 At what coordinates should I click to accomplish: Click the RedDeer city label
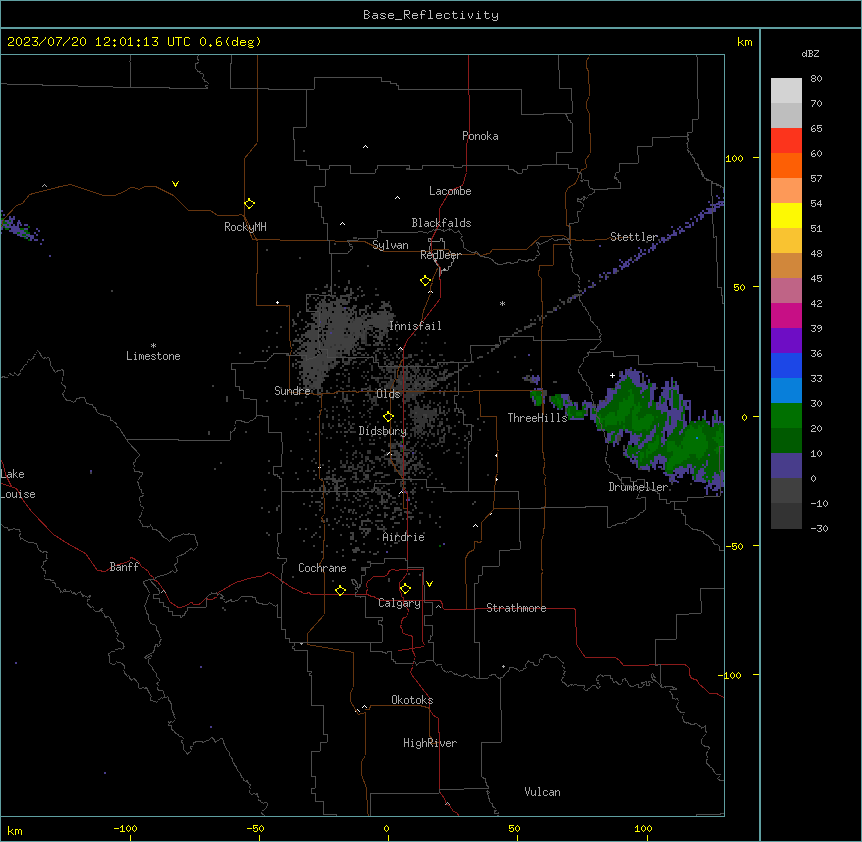[x=440, y=255]
